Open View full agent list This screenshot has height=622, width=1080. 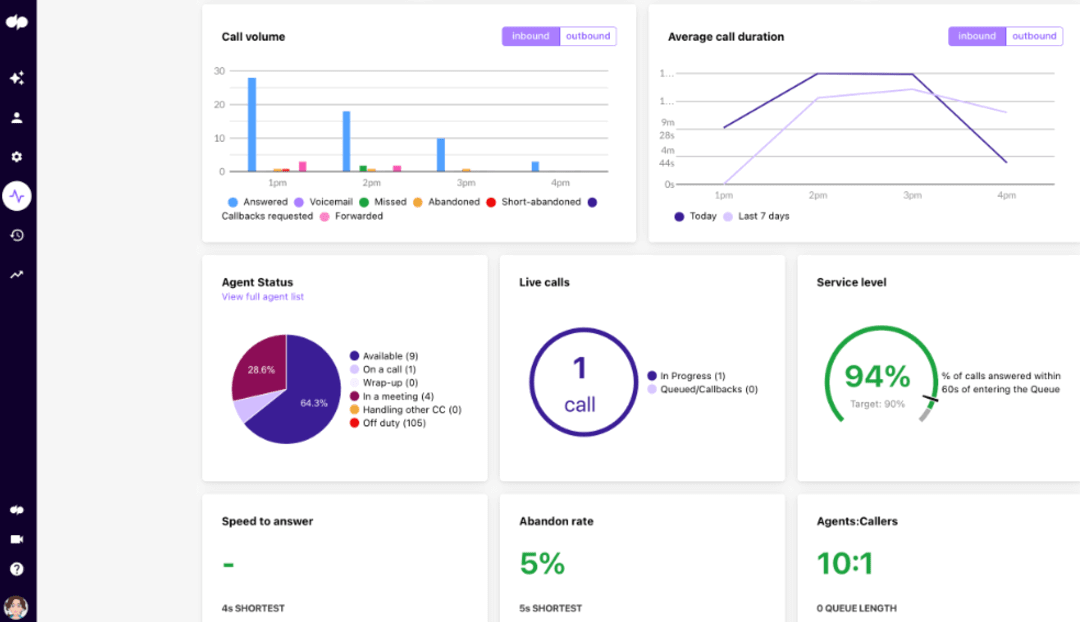pyautogui.click(x=263, y=297)
